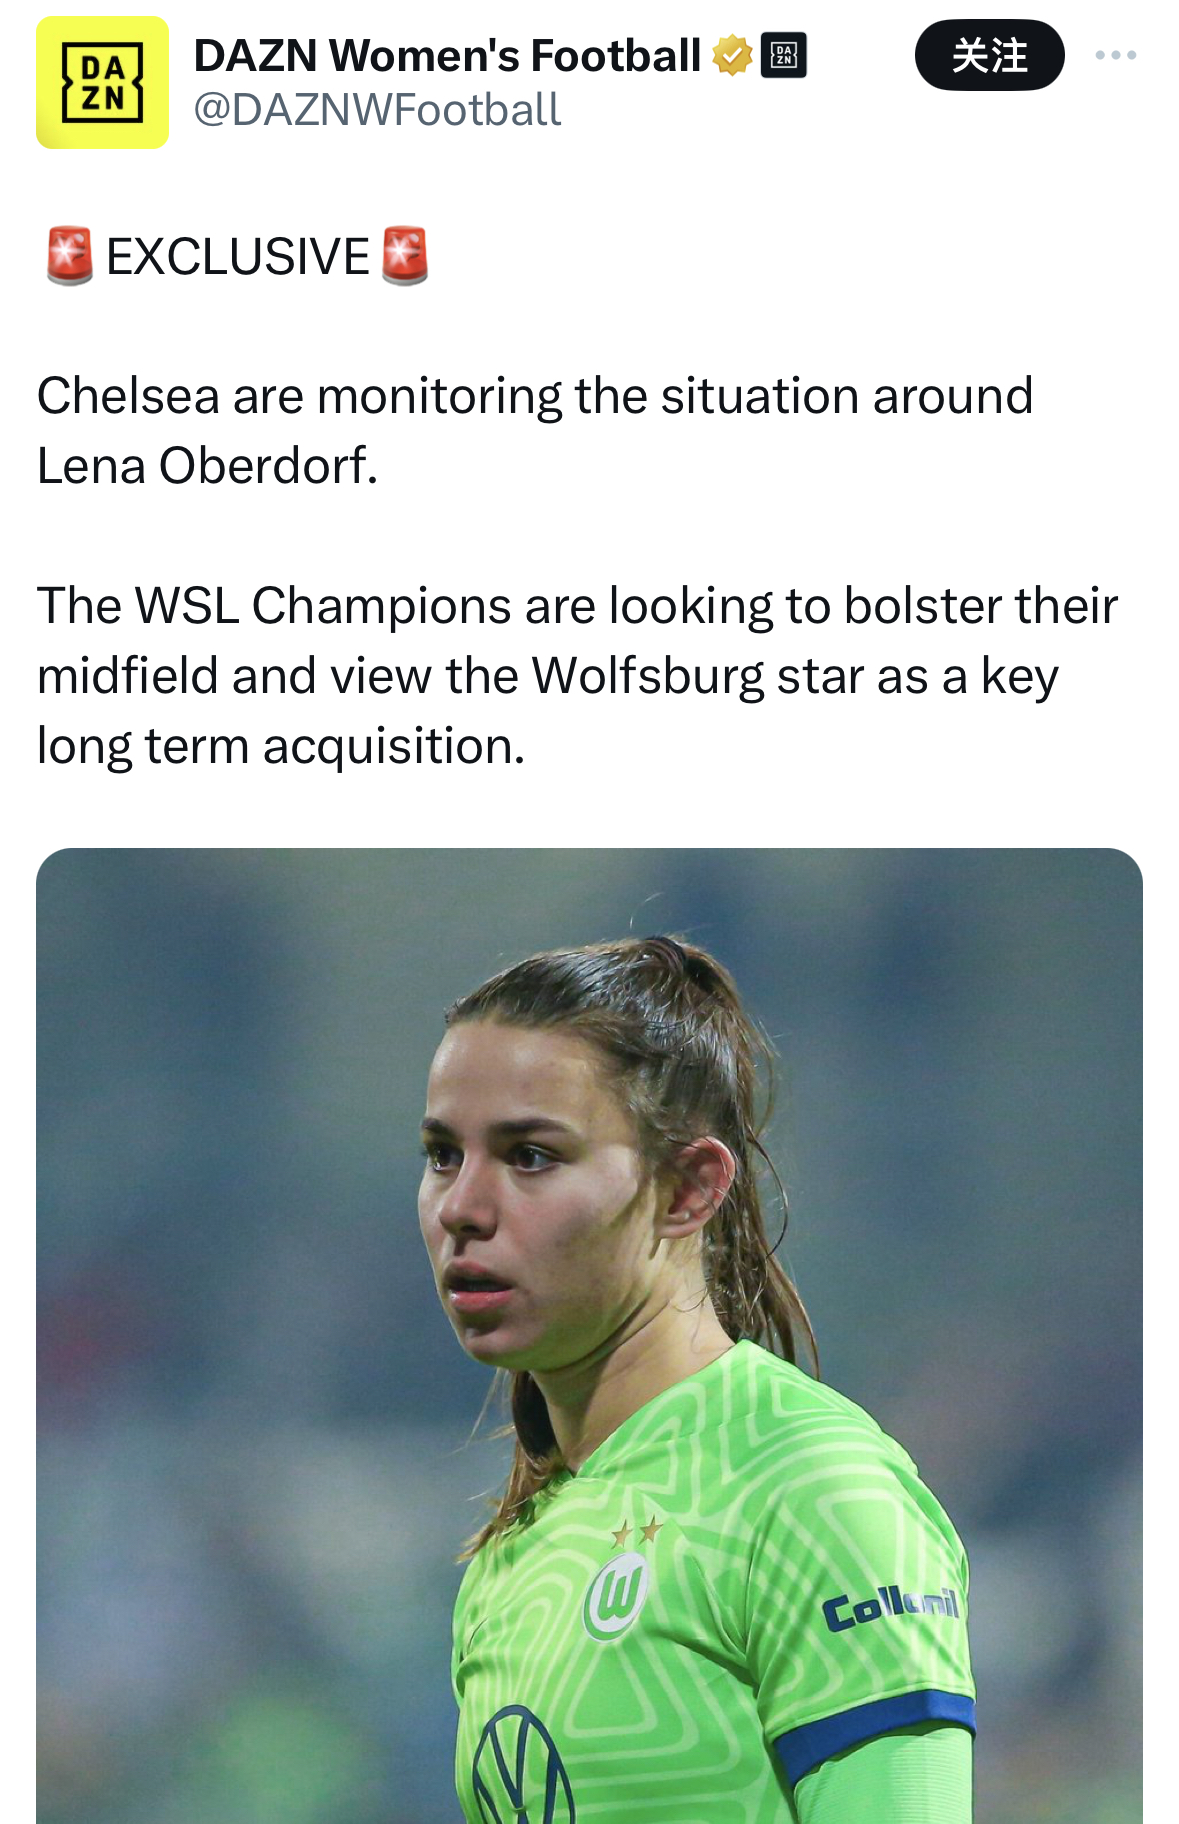The image size is (1179, 1824).
Task: Open the three-dot more options menu
Action: coord(1115,56)
